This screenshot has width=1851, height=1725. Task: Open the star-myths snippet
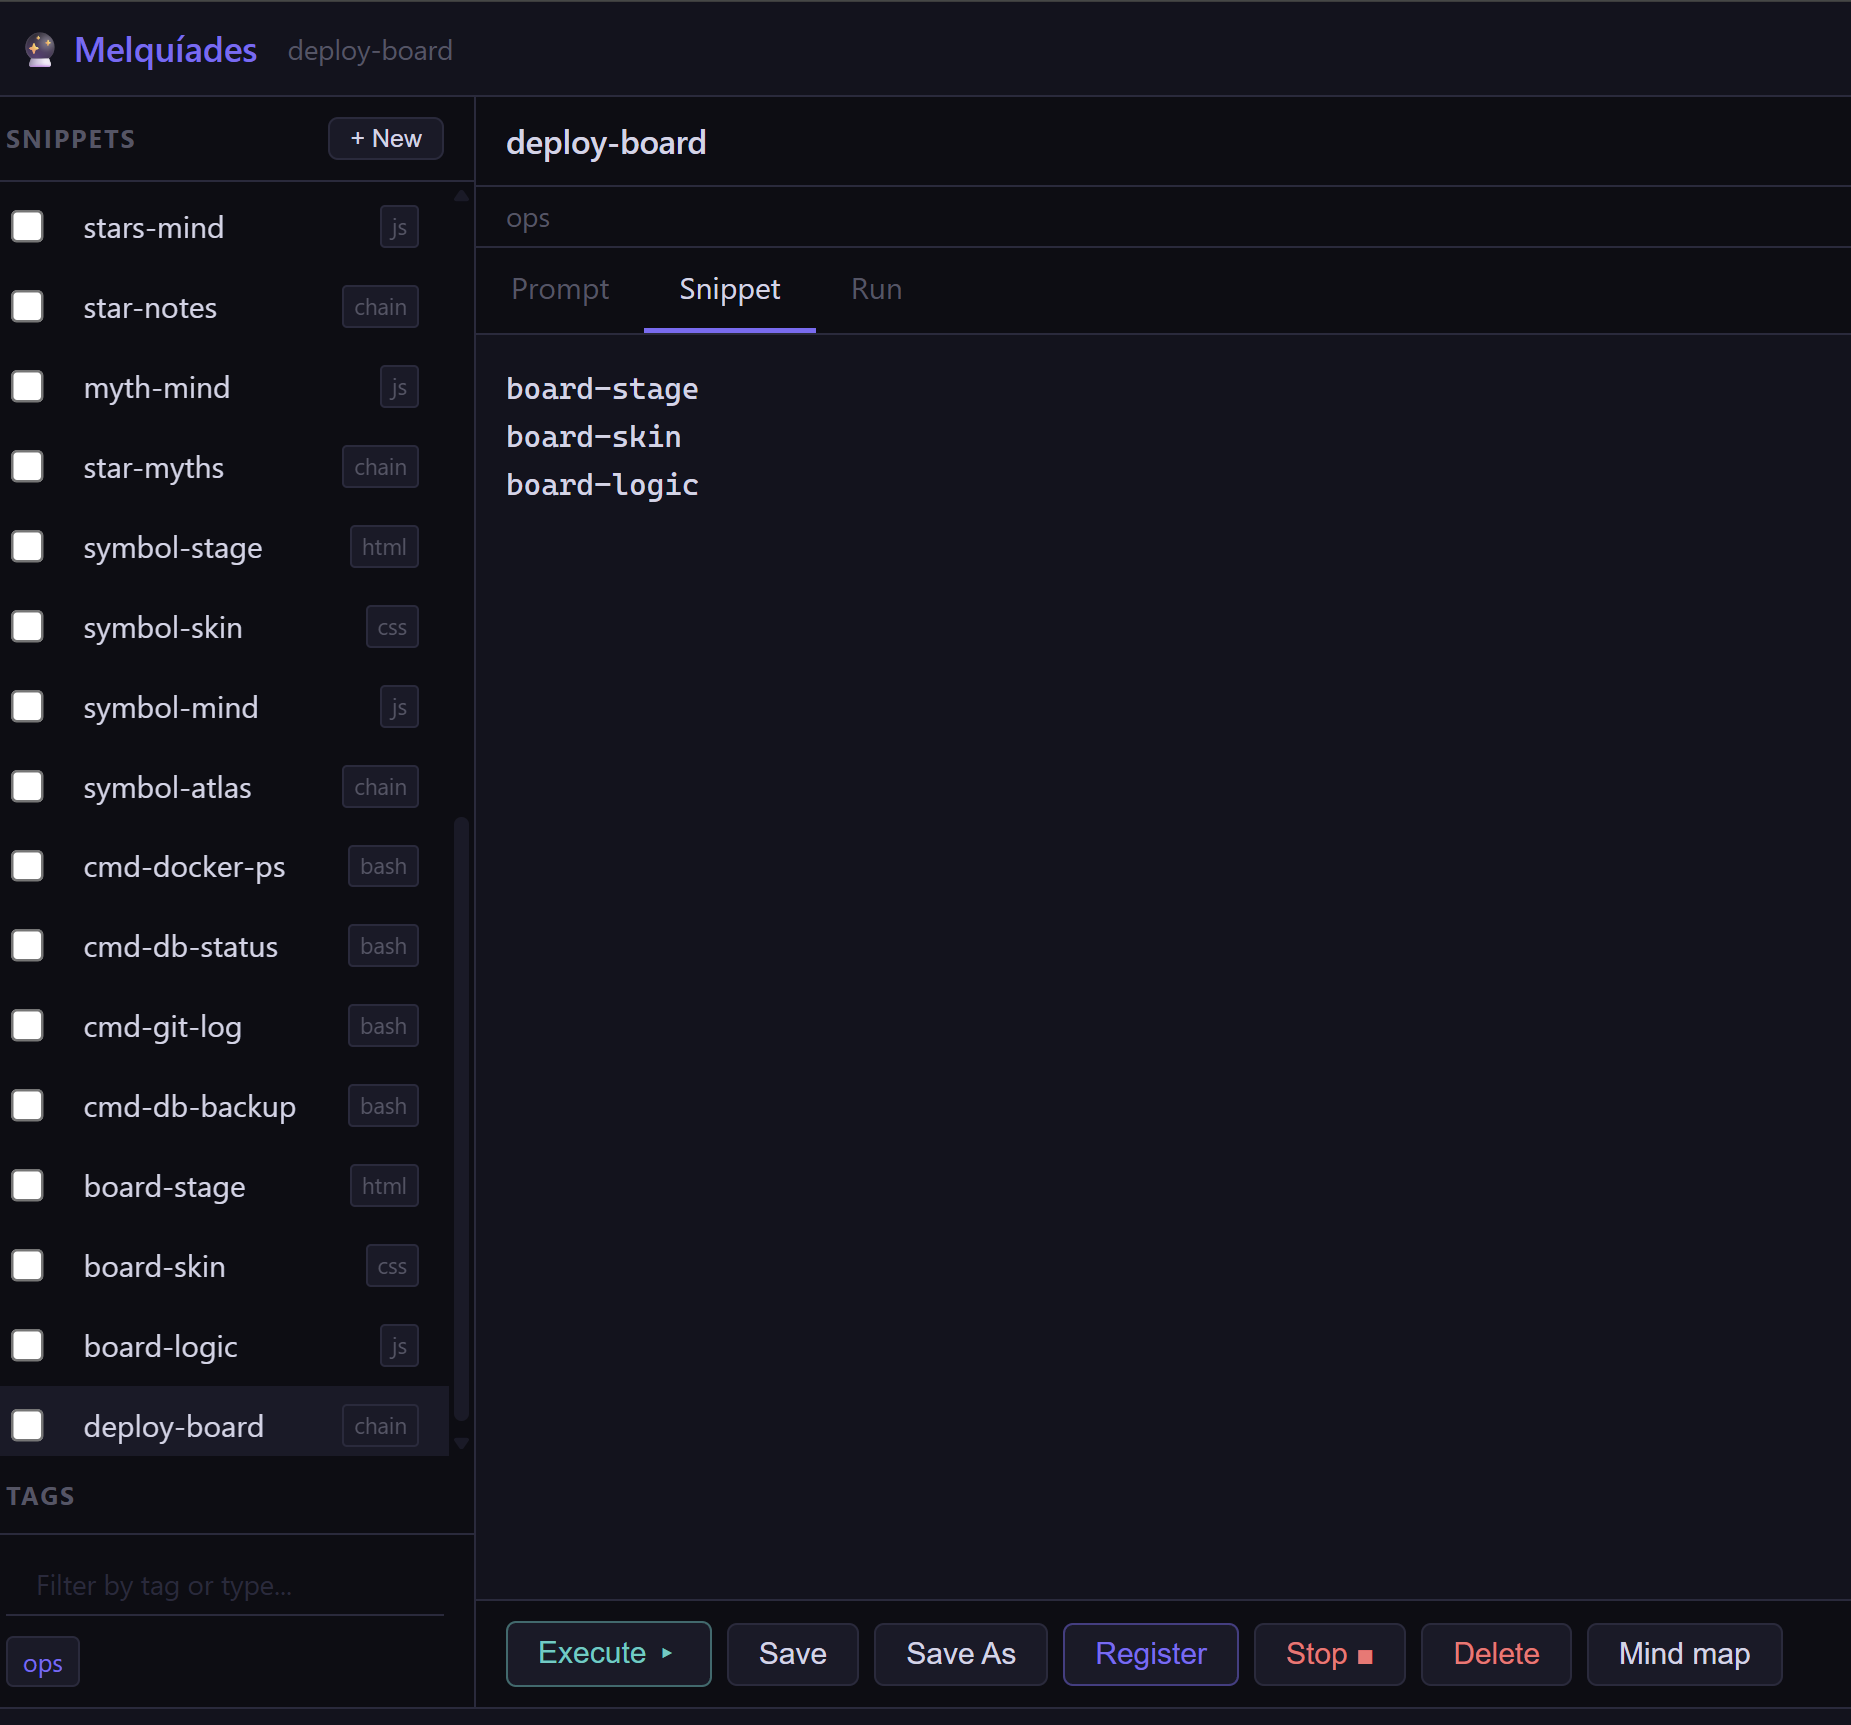click(x=154, y=468)
